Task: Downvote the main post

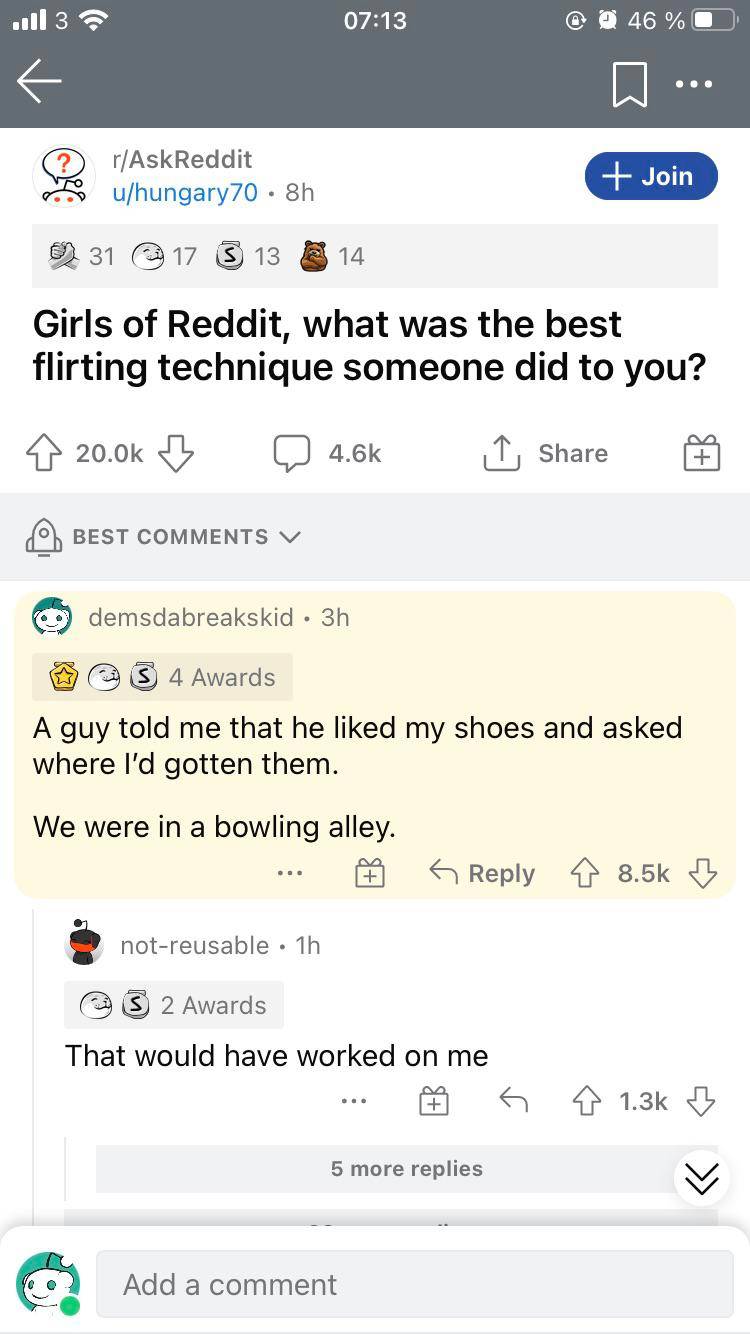Action: [175, 454]
